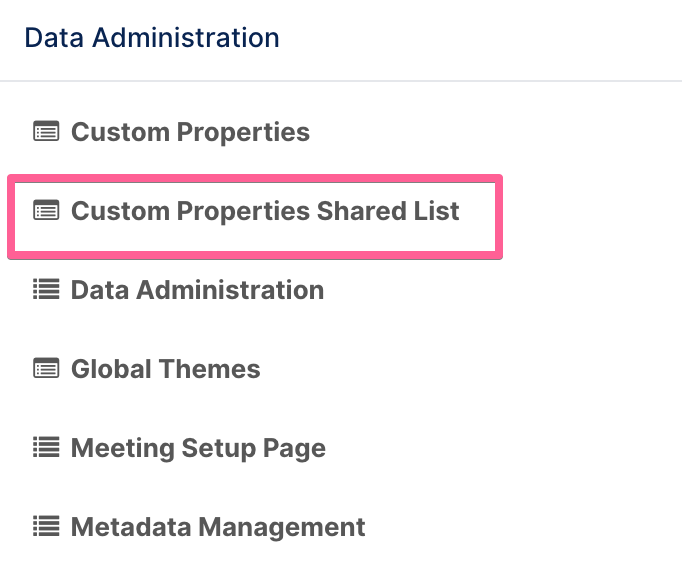The width and height of the screenshot is (682, 584).
Task: Go to Global Themes
Action: tap(166, 369)
